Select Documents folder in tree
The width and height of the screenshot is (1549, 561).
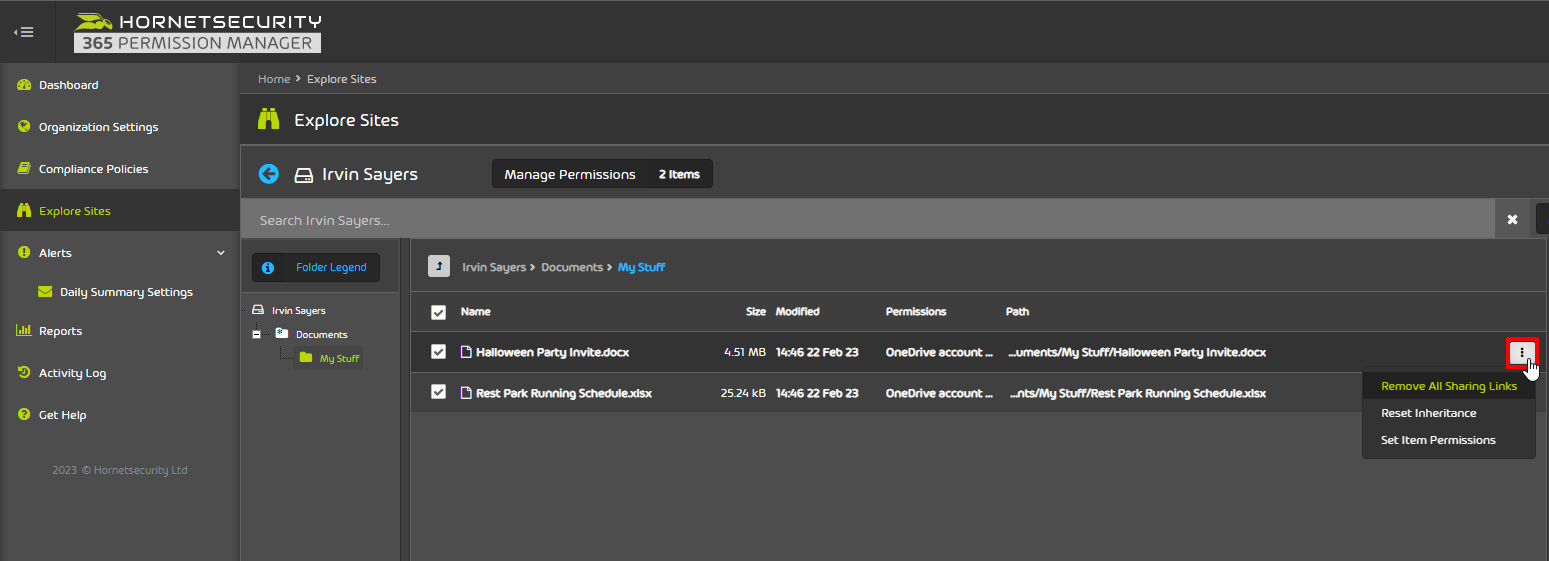(322, 335)
